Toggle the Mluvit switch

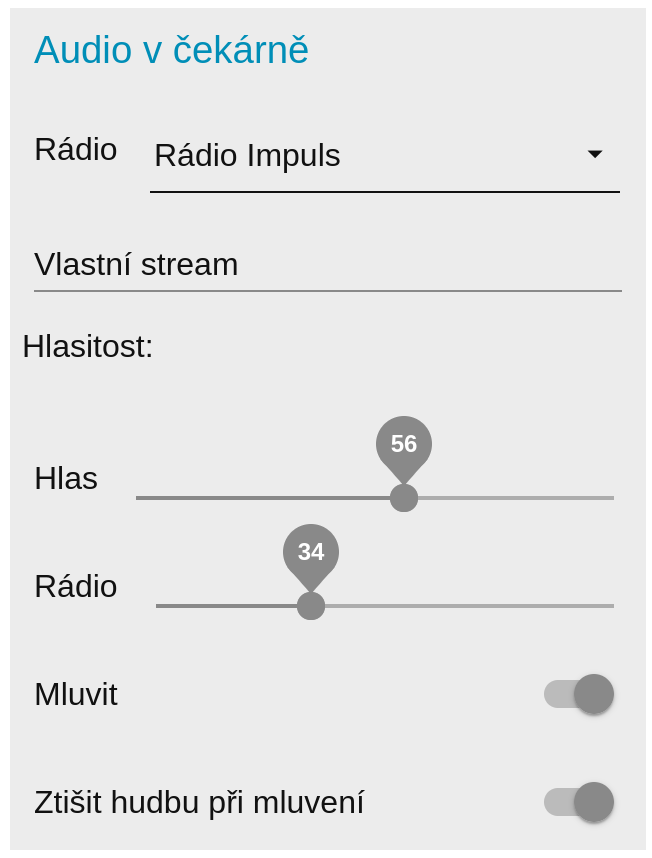click(579, 694)
